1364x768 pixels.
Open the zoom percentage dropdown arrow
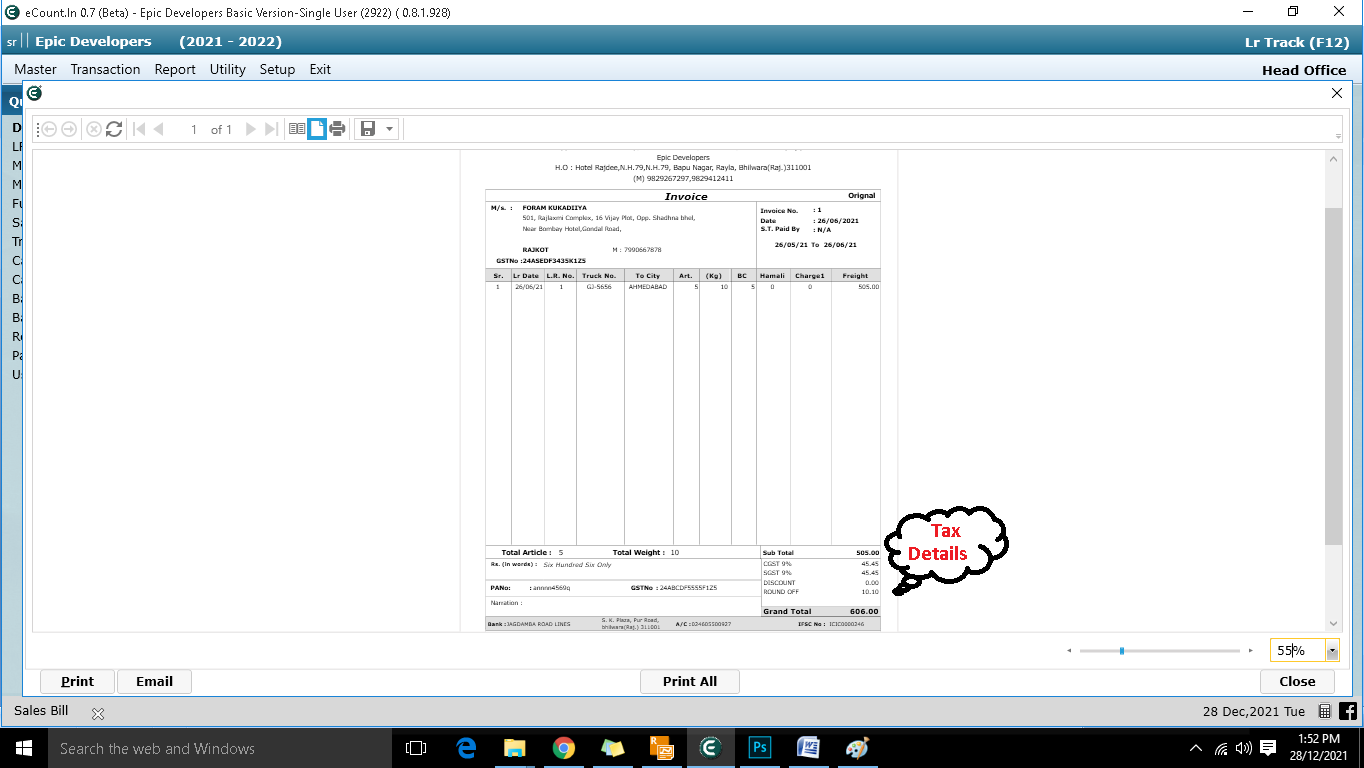point(1332,651)
